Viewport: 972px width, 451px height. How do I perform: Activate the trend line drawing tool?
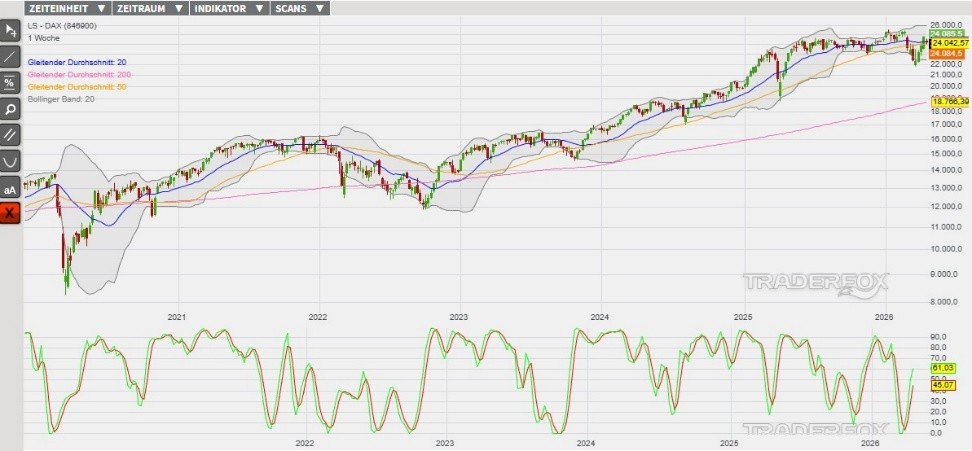pyautogui.click(x=10, y=56)
